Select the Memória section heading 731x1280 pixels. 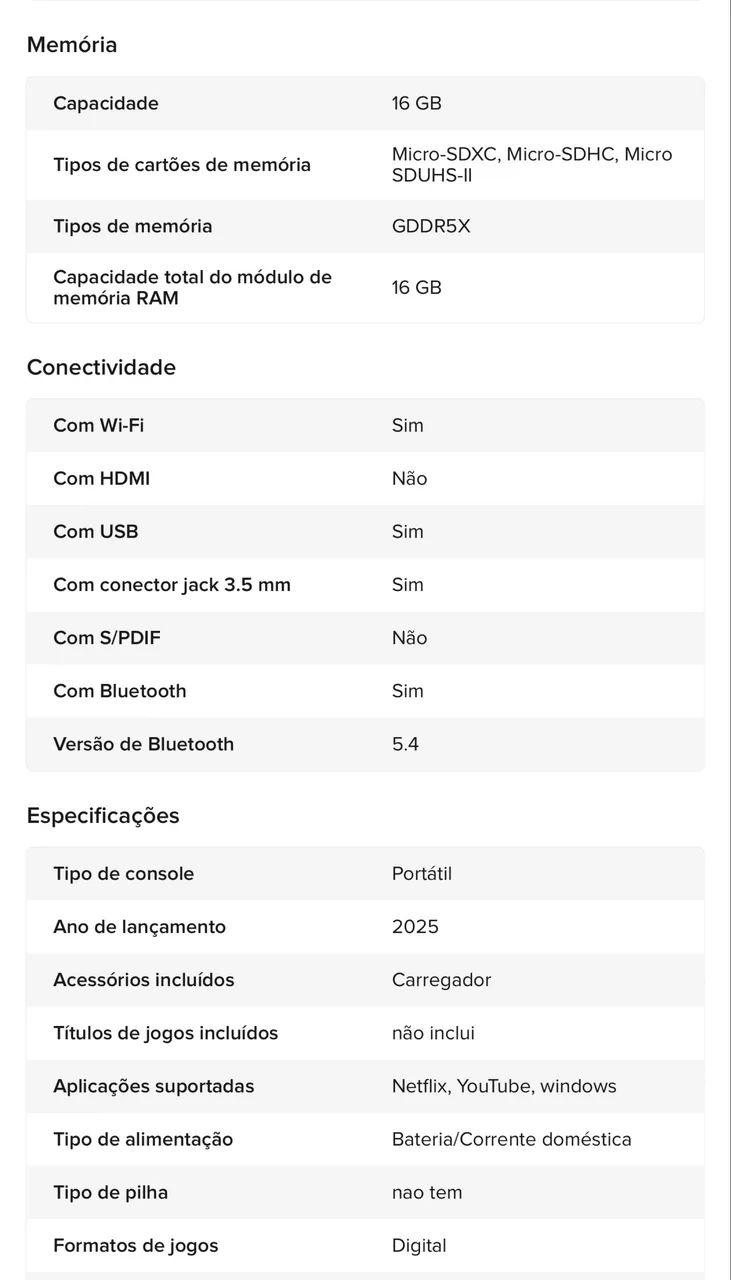coord(72,45)
